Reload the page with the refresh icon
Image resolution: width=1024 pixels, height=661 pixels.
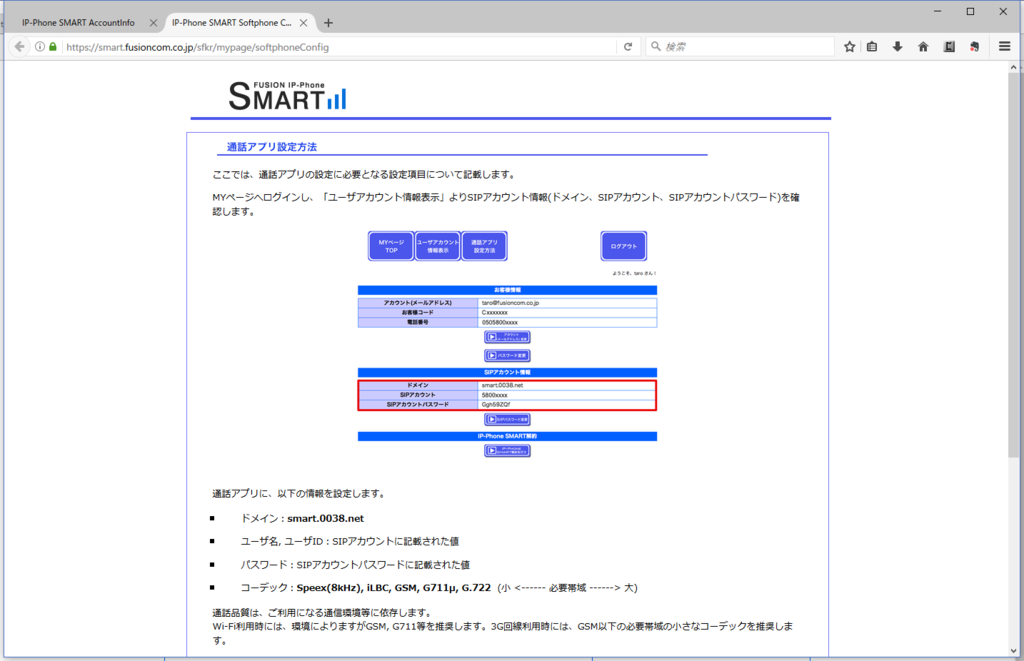(x=628, y=47)
